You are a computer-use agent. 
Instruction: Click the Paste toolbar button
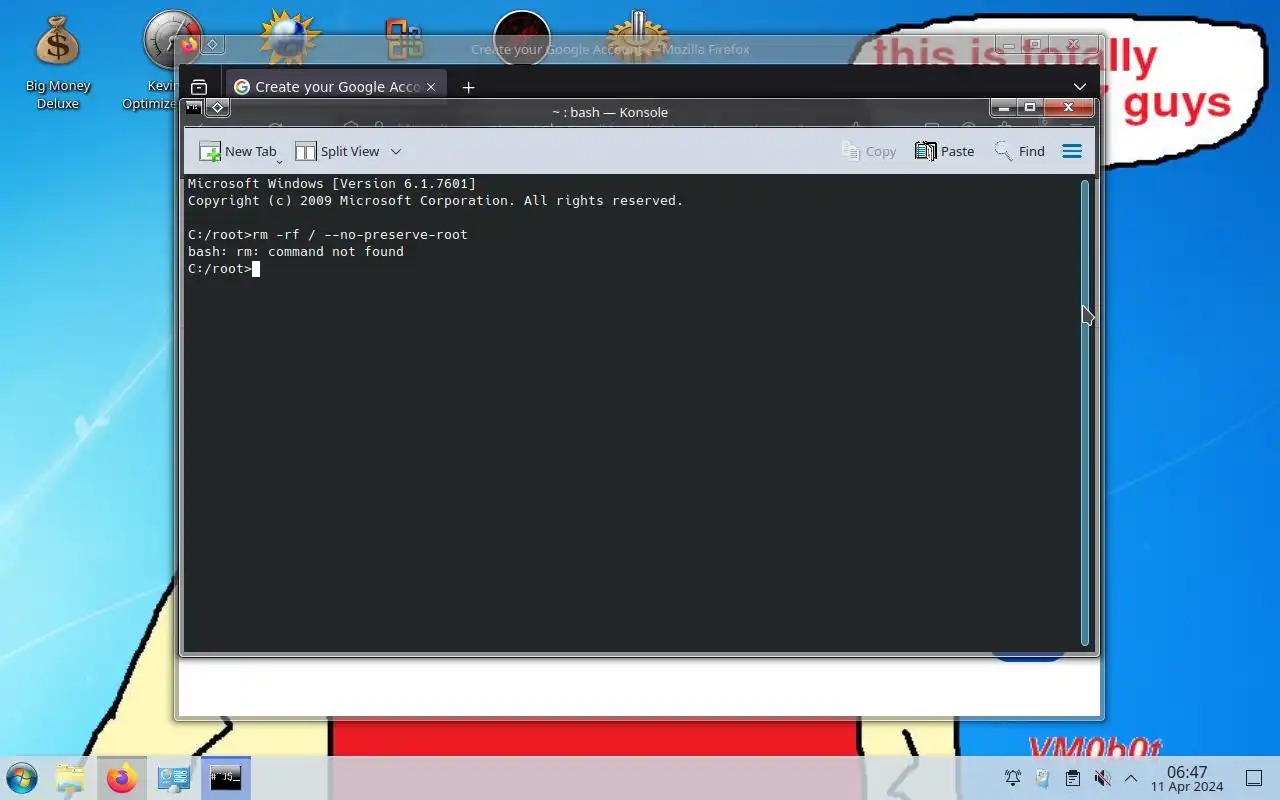944,151
